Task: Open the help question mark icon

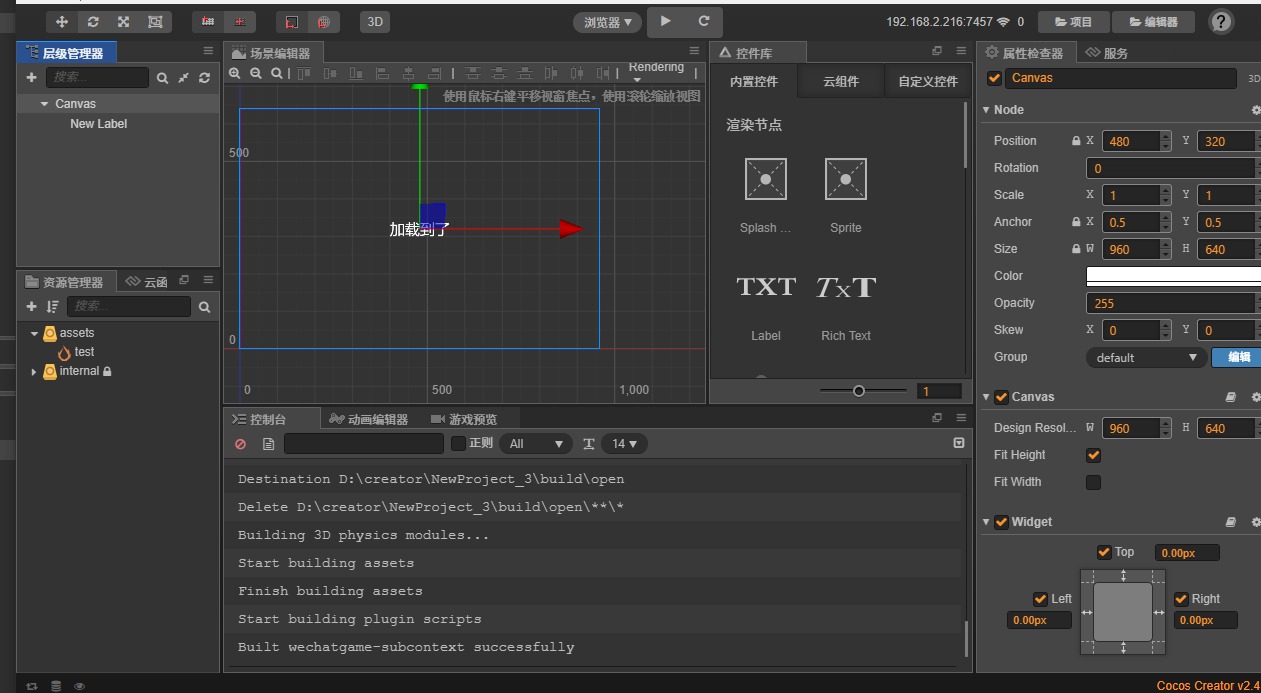Action: tap(1221, 21)
